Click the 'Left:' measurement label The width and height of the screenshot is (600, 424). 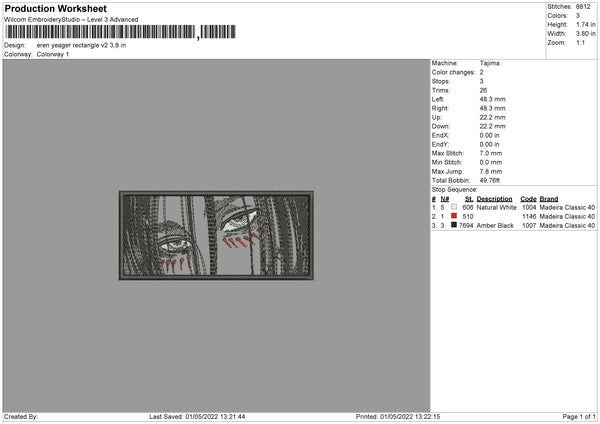438,99
